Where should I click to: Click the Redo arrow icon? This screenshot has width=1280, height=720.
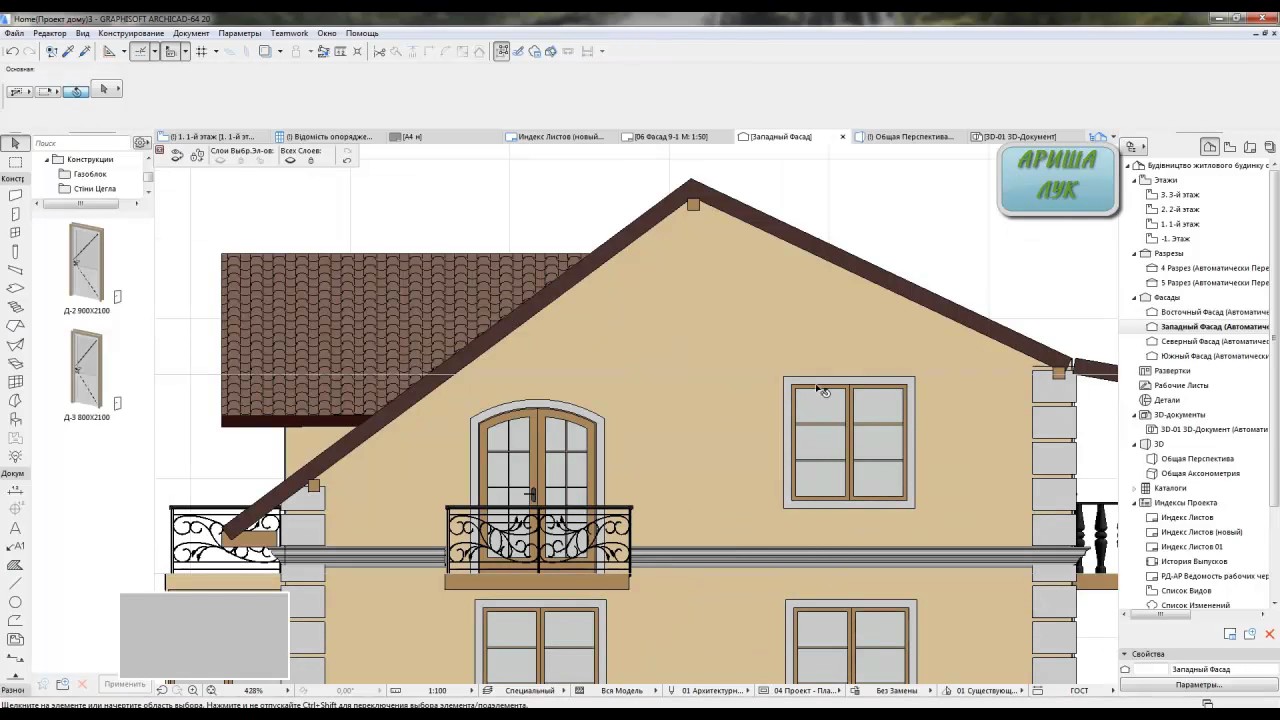click(29, 51)
